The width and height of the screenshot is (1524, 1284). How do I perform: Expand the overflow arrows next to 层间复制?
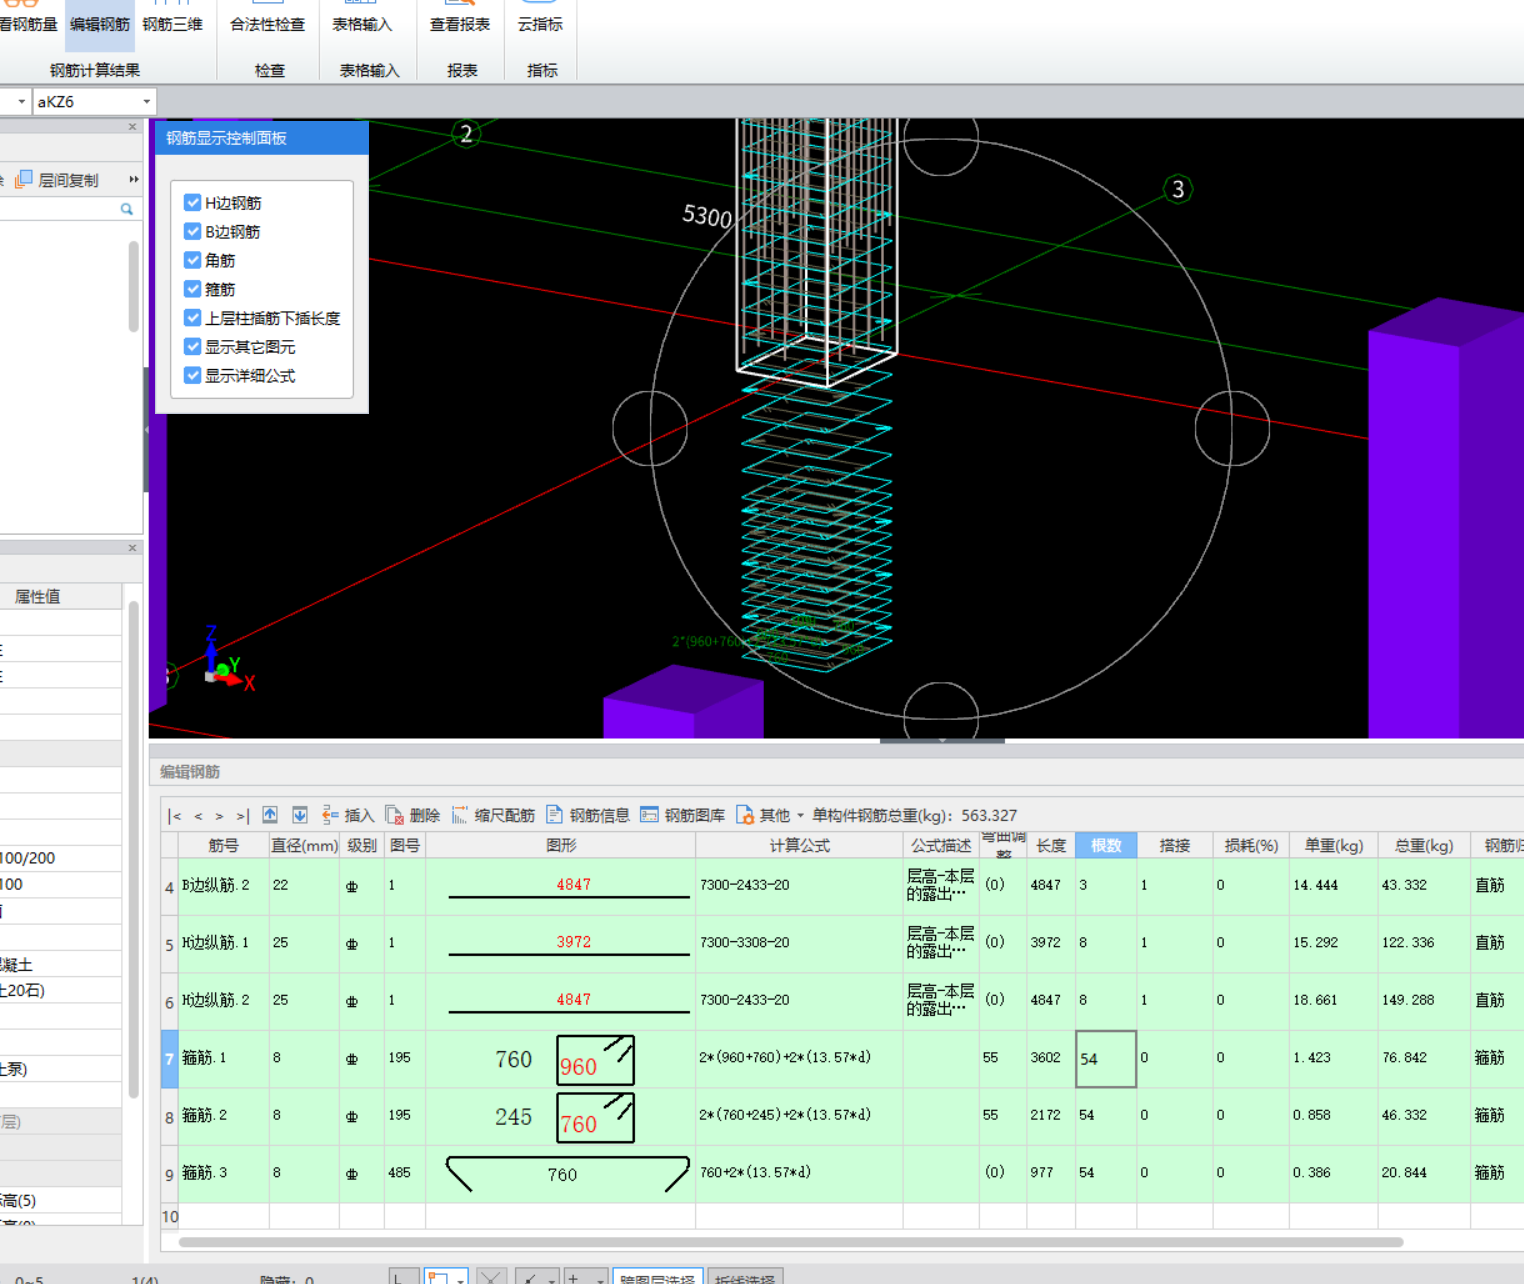coord(133,179)
